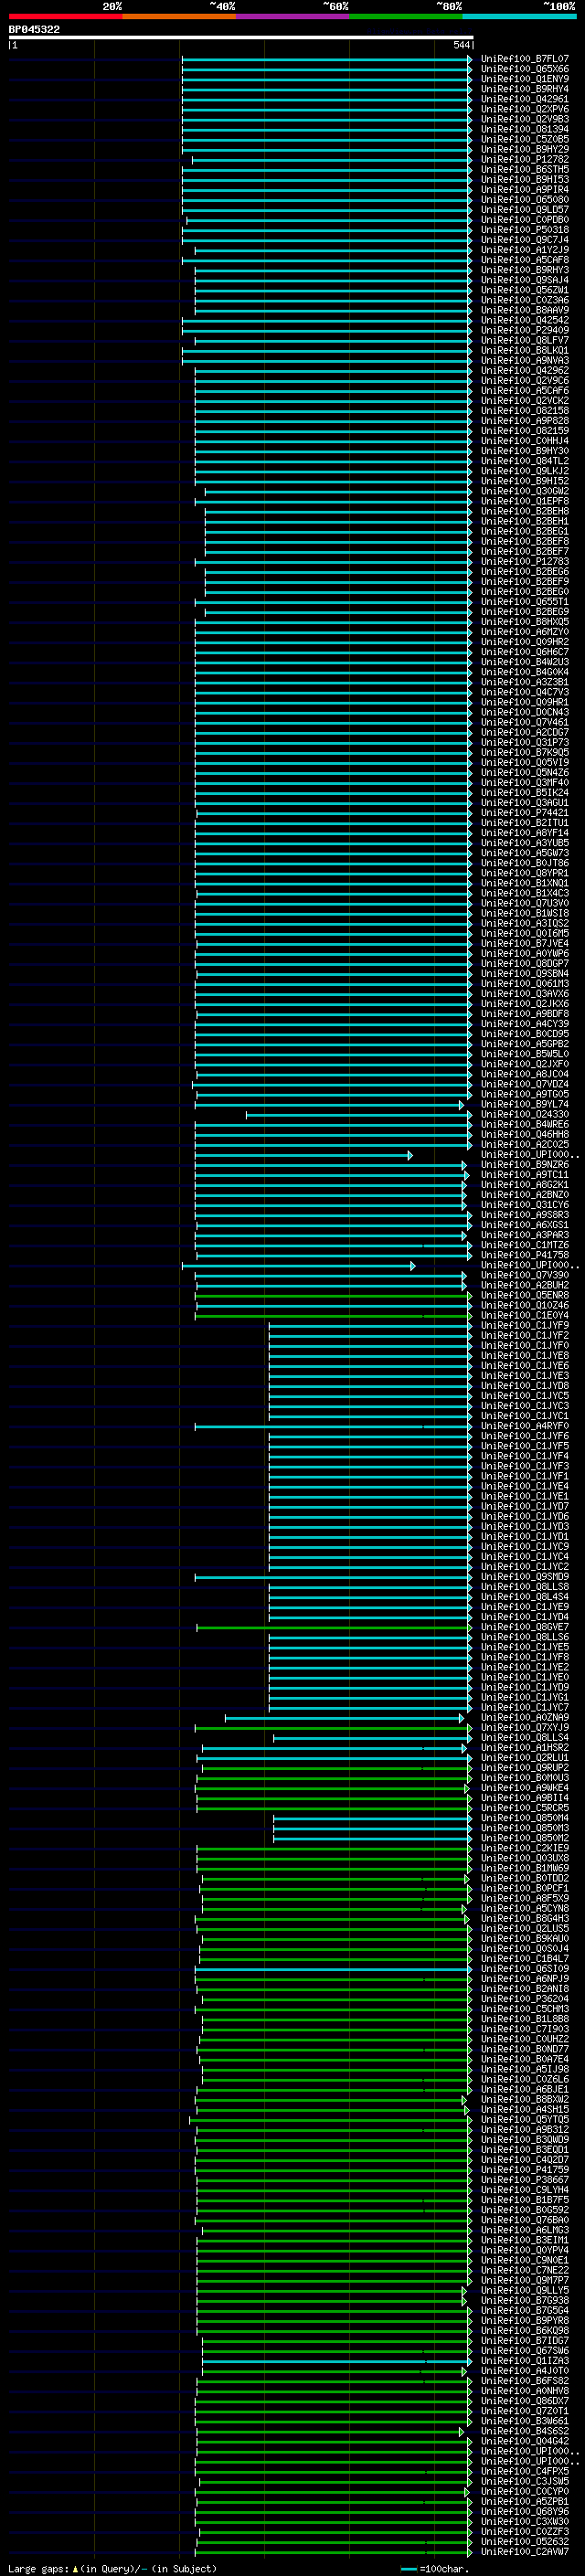Open hit UniRef100_Q42961
This screenshot has height=2576, width=585.
(x=525, y=99)
